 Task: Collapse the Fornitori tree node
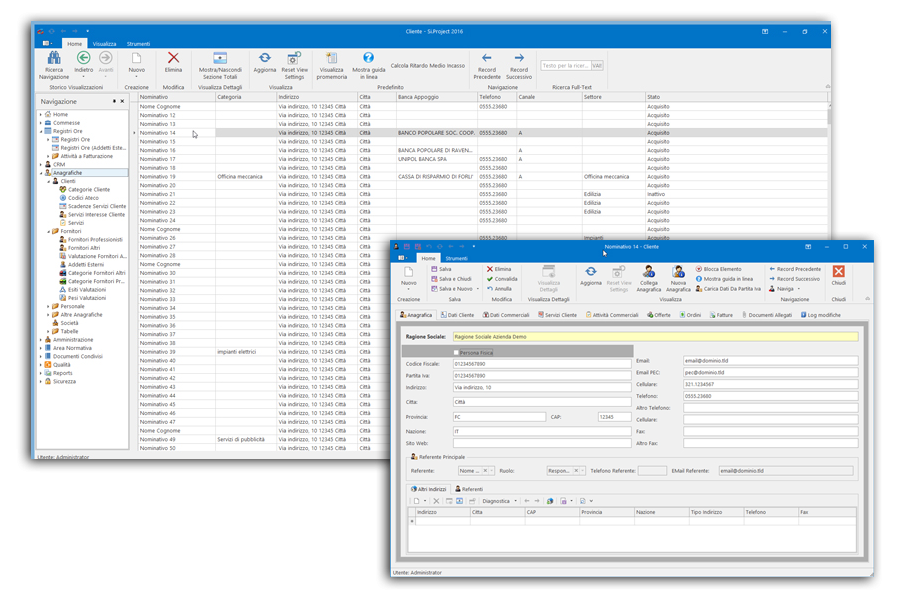pyautogui.click(x=48, y=231)
